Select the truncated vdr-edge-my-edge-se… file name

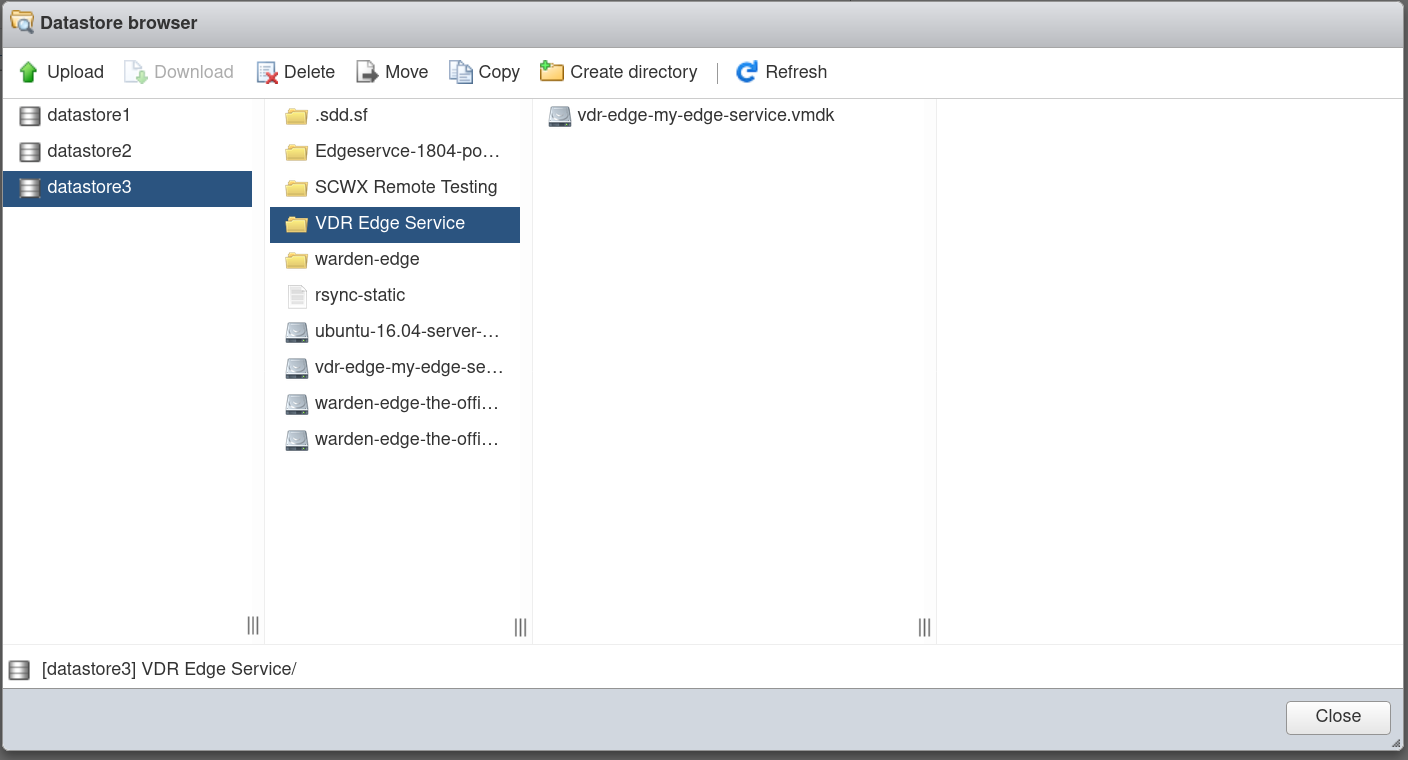pos(409,368)
